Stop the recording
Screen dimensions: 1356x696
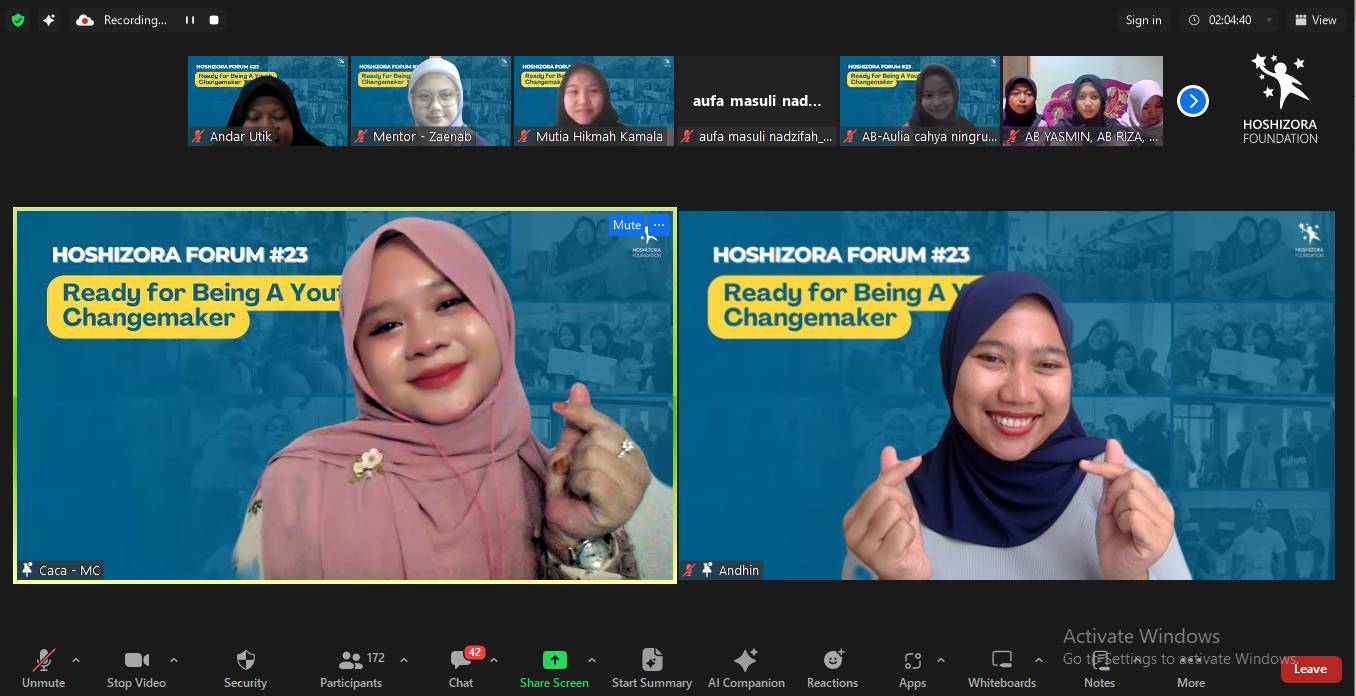tap(214, 20)
